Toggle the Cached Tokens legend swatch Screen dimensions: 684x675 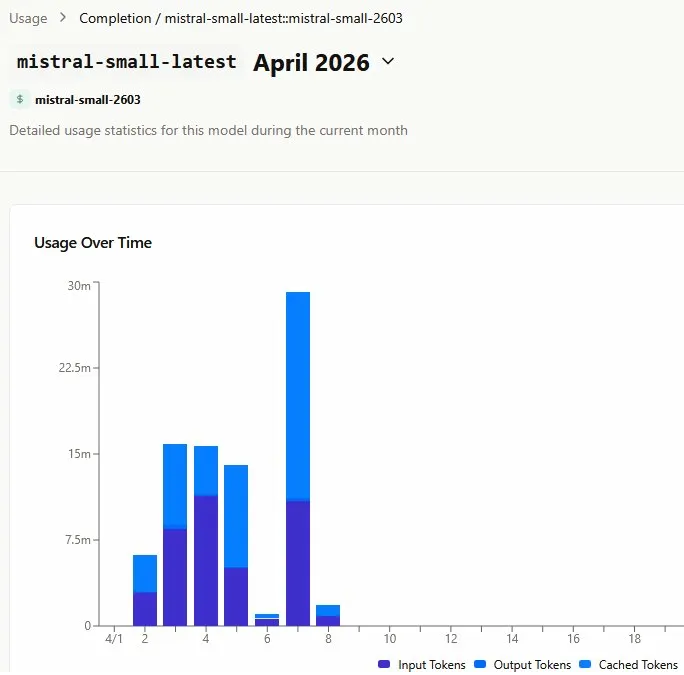[585, 664]
